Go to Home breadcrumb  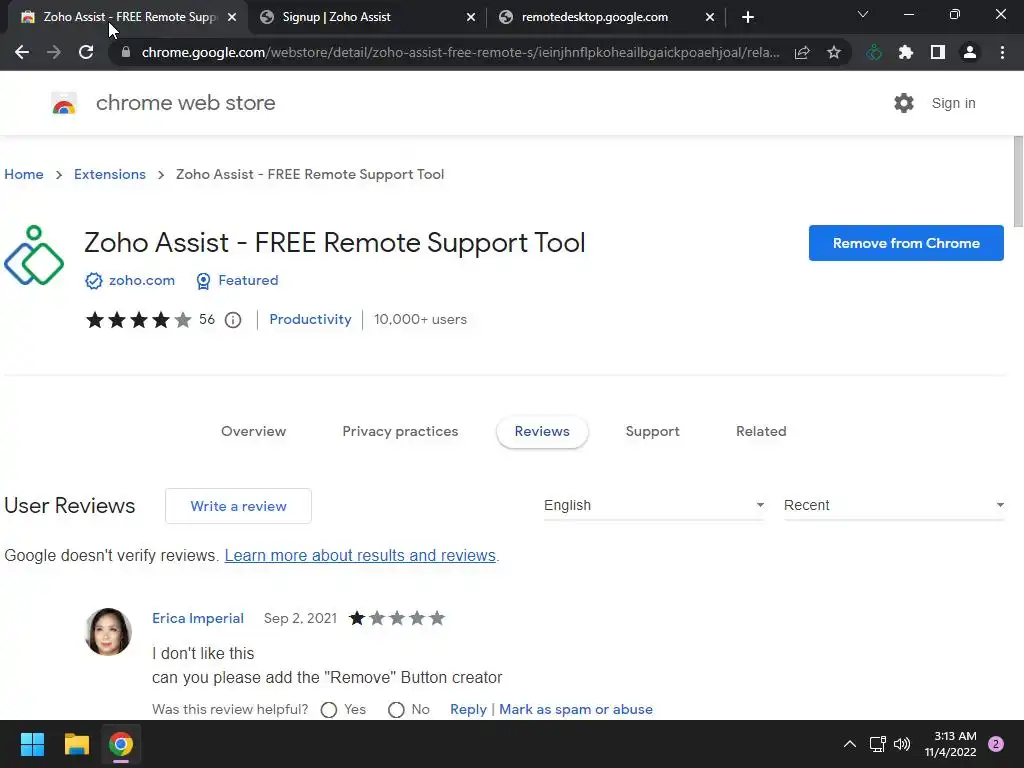[x=24, y=174]
